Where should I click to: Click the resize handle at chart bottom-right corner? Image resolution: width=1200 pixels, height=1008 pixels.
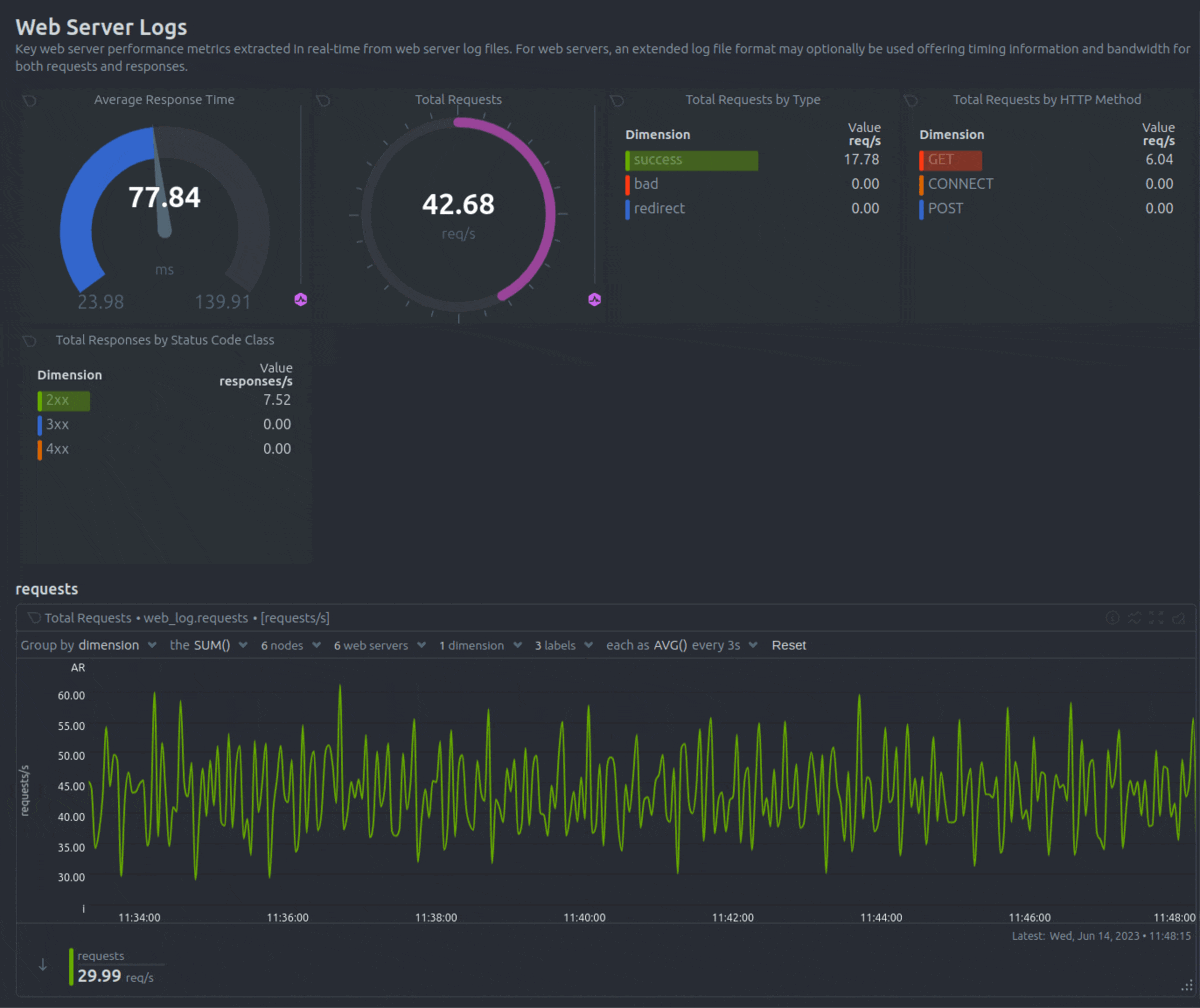tap(1186, 984)
